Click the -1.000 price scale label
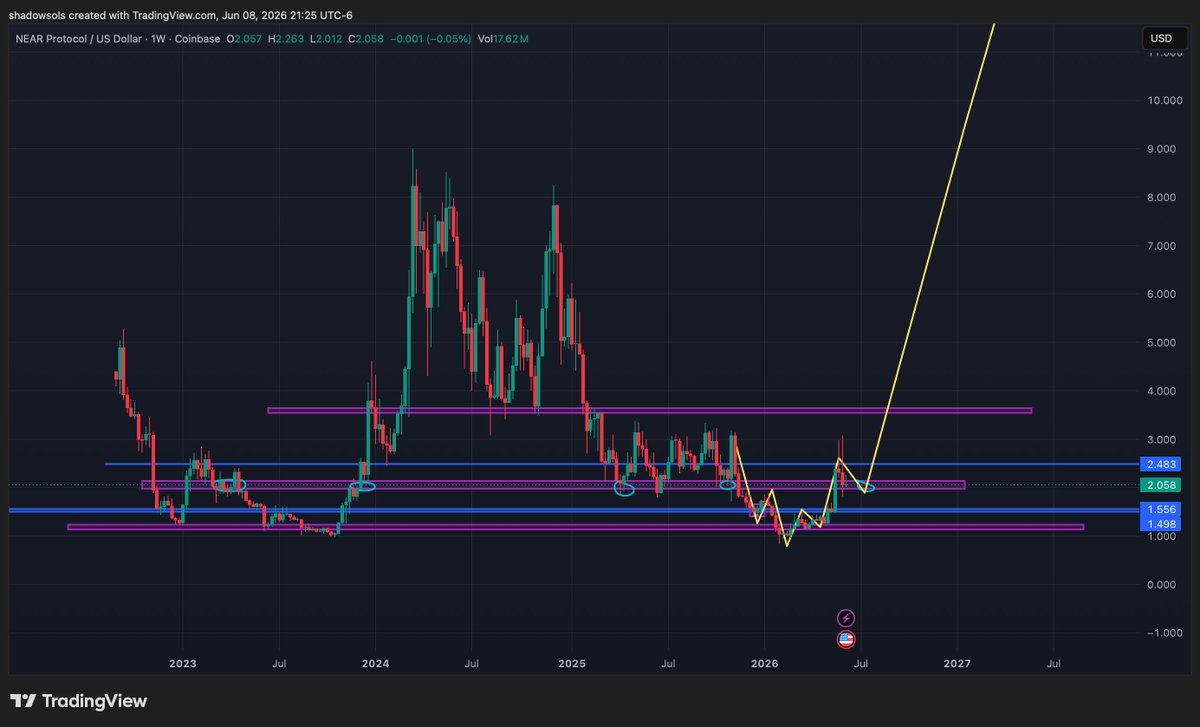Image resolution: width=1200 pixels, height=727 pixels. pyautogui.click(x=1166, y=633)
